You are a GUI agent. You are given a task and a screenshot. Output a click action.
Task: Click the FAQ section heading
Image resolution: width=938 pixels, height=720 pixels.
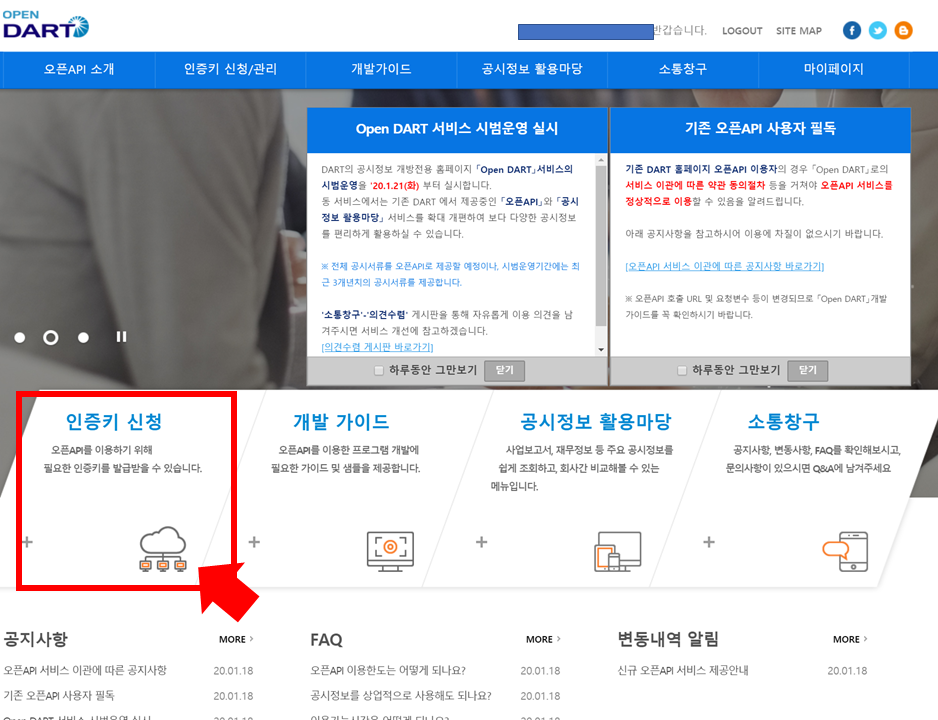(x=326, y=640)
